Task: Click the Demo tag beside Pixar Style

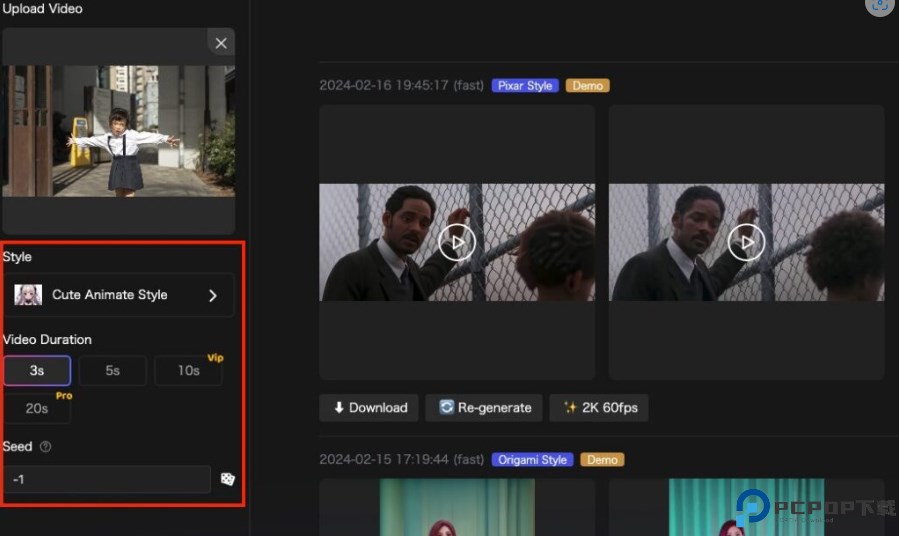Action: (x=588, y=85)
